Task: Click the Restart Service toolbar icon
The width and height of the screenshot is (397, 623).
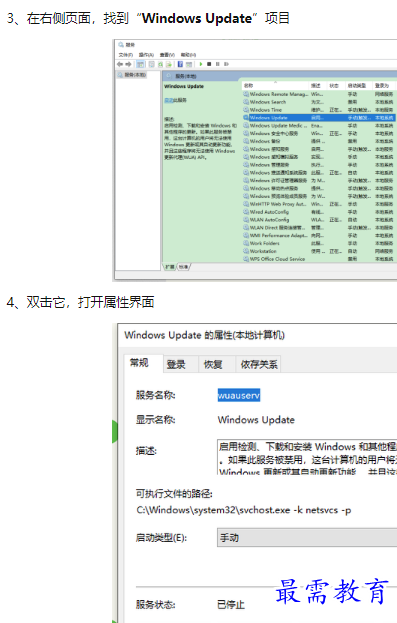Action: 226,64
